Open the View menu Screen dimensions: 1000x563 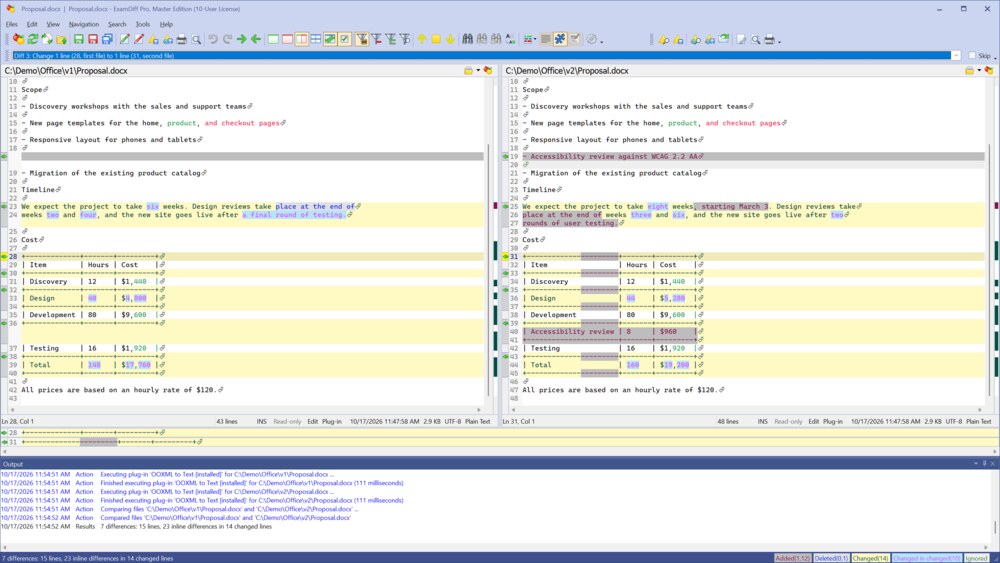click(53, 24)
